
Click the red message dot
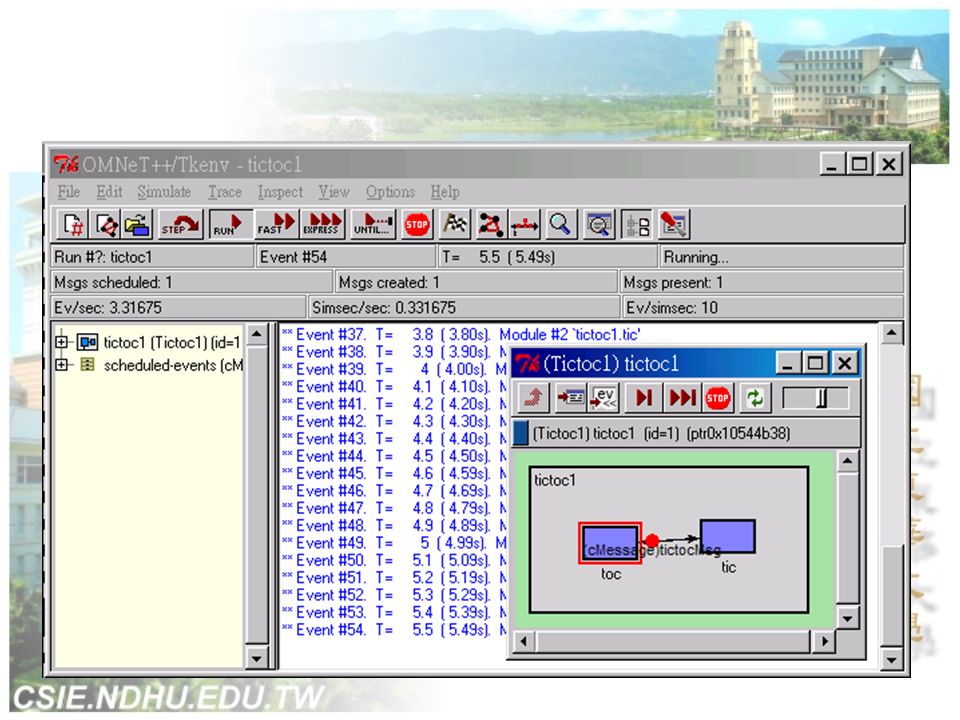652,541
